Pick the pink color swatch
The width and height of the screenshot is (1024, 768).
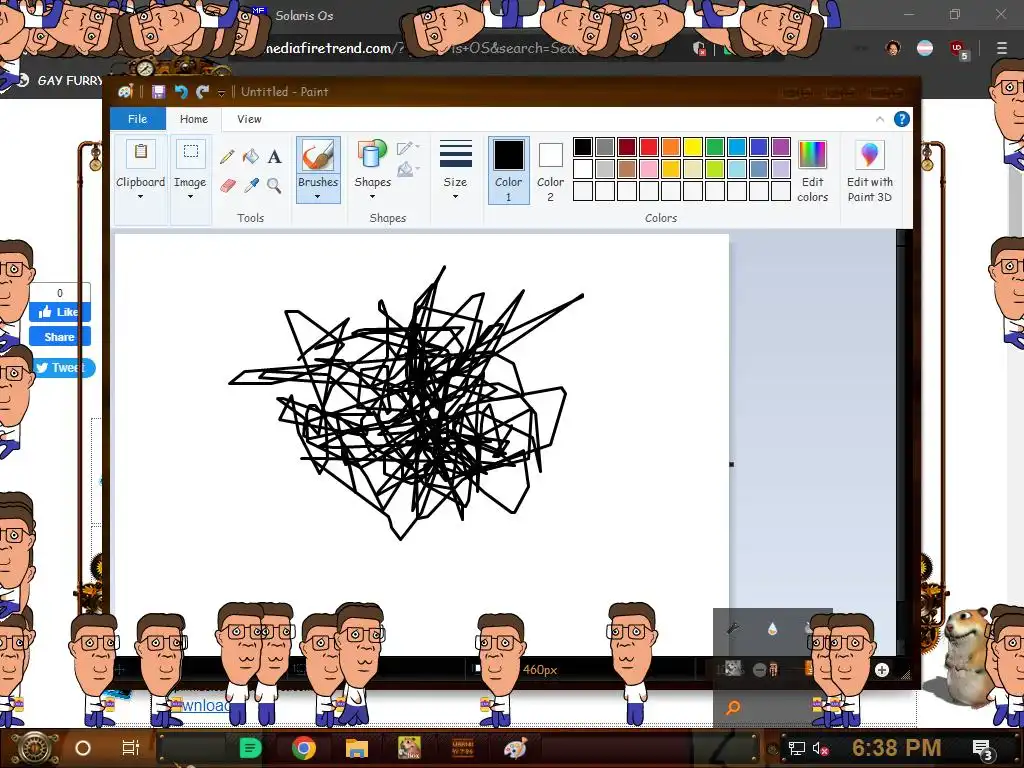coord(649,169)
